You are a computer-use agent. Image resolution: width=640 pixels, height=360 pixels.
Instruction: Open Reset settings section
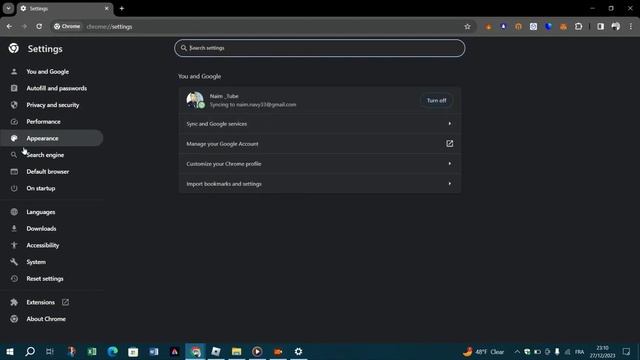point(45,279)
